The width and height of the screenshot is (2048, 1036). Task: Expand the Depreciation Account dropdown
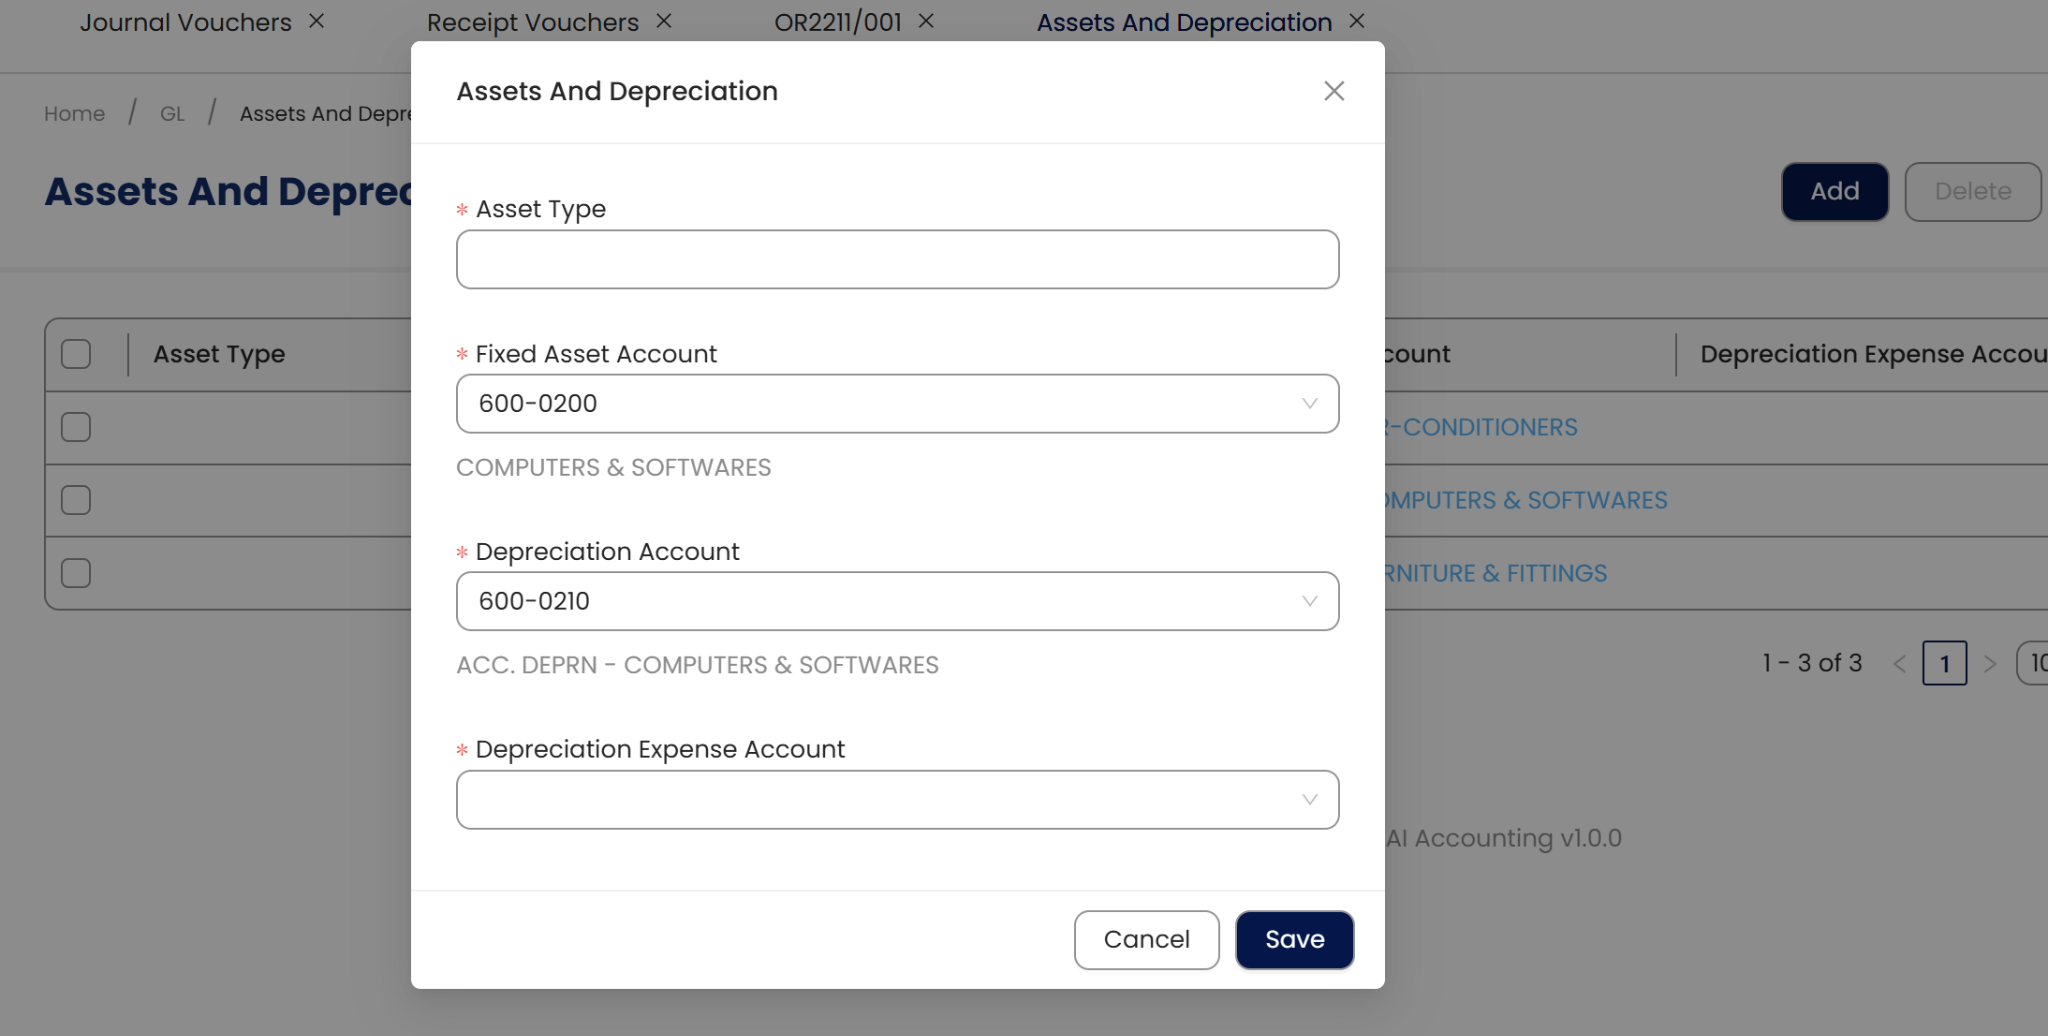[897, 601]
